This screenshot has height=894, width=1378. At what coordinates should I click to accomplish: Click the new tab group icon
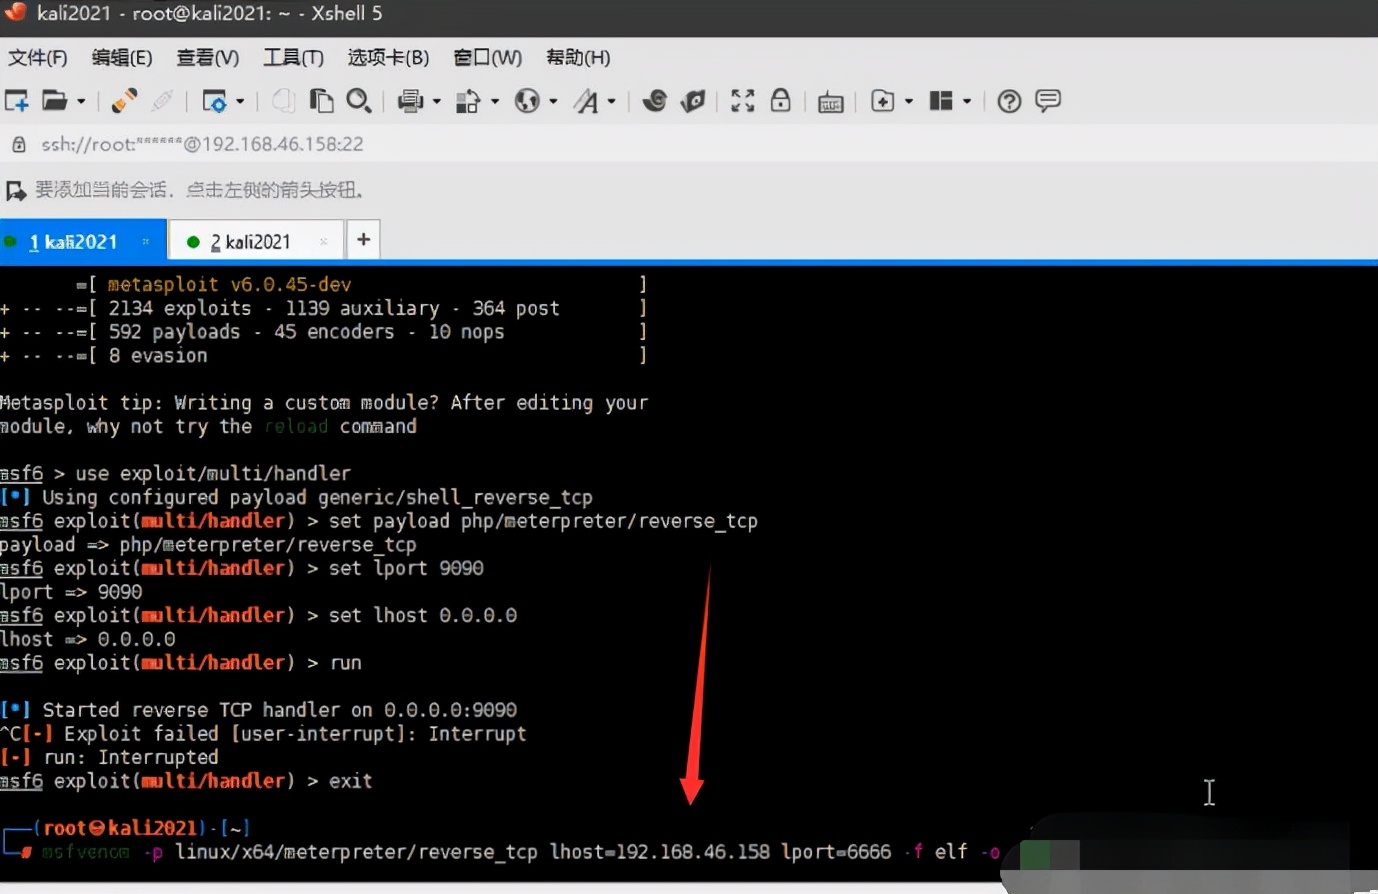[x=882, y=100]
